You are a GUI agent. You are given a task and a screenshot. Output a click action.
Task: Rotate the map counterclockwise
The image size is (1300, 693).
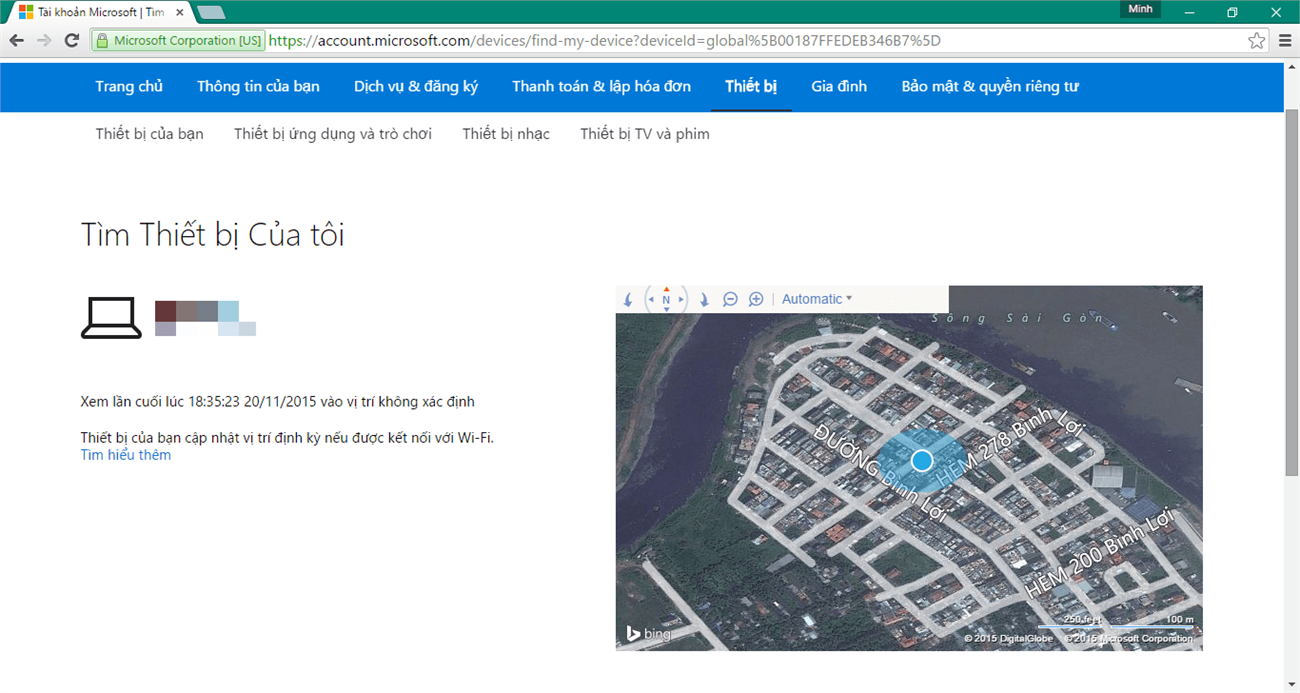point(628,299)
